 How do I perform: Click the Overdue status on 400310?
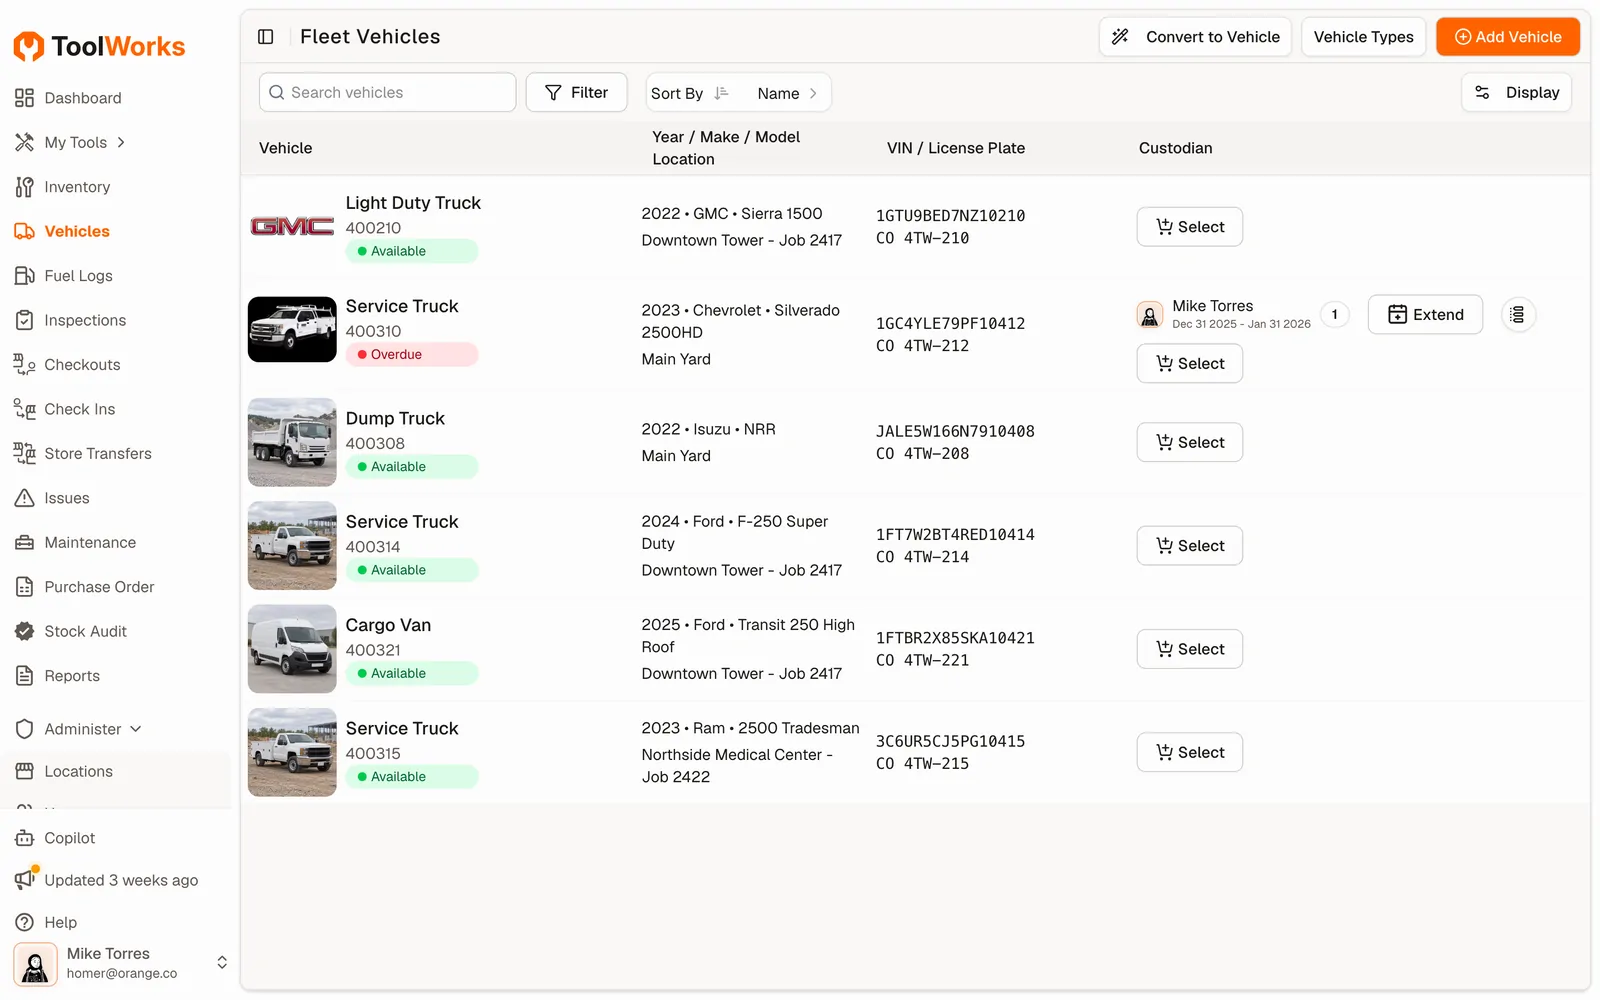pyautogui.click(x=412, y=355)
